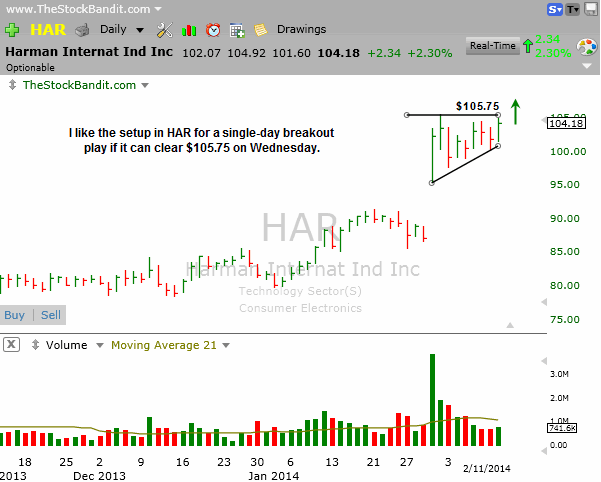Open the yellow notes icon
601x482 pixels.
tap(260, 30)
